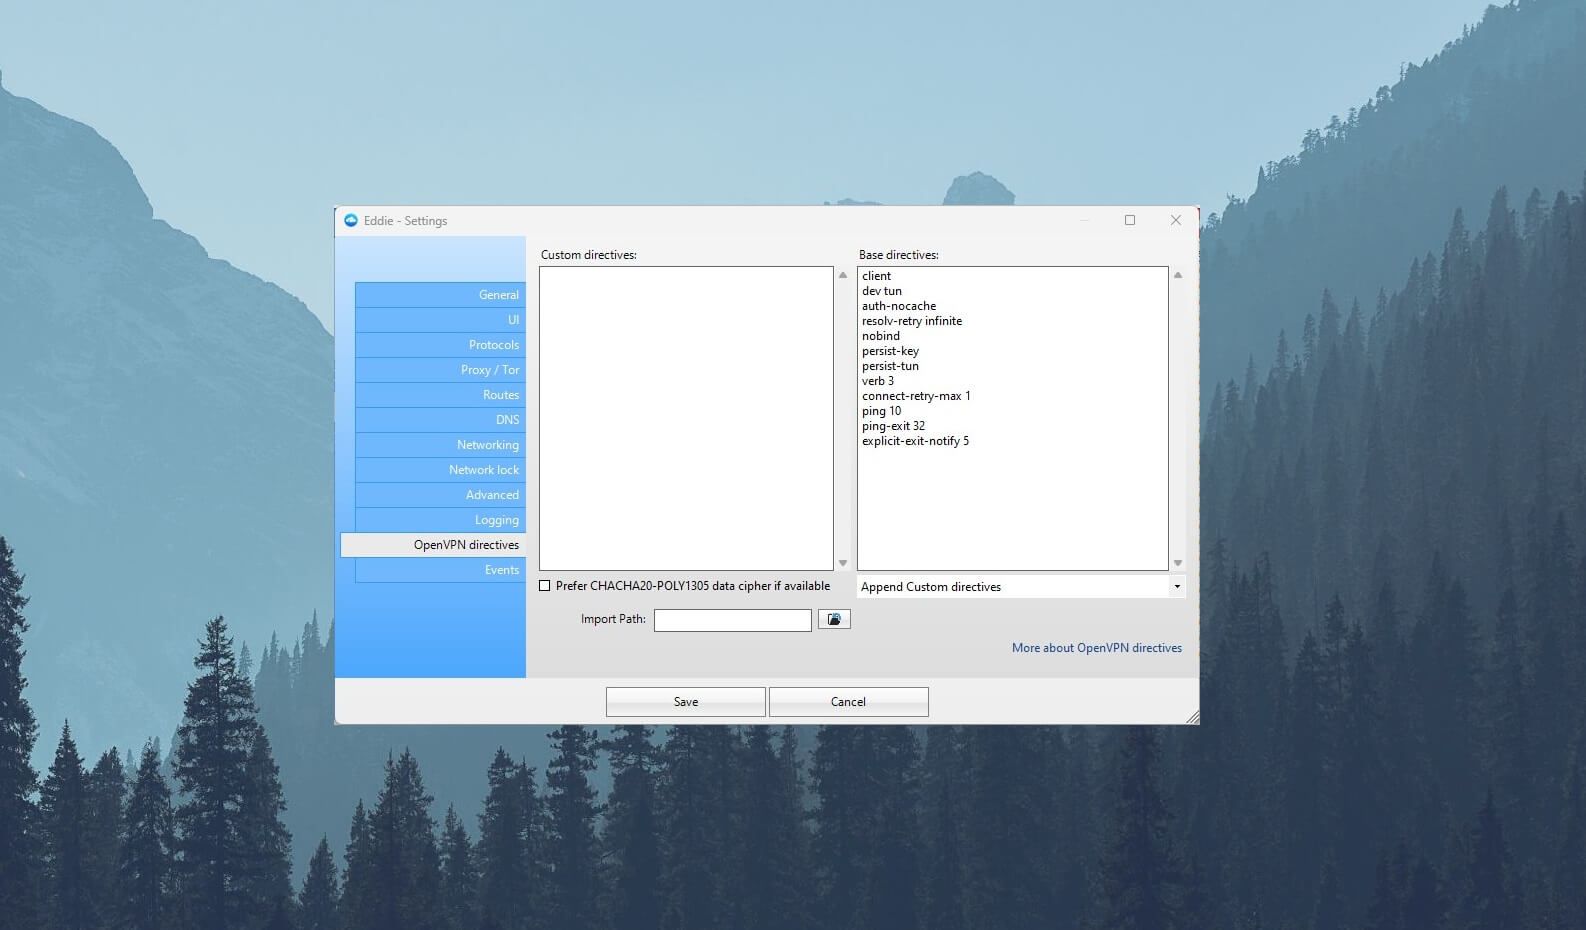Click the Custom directives scrollbar down arrow
The width and height of the screenshot is (1586, 930).
point(843,563)
